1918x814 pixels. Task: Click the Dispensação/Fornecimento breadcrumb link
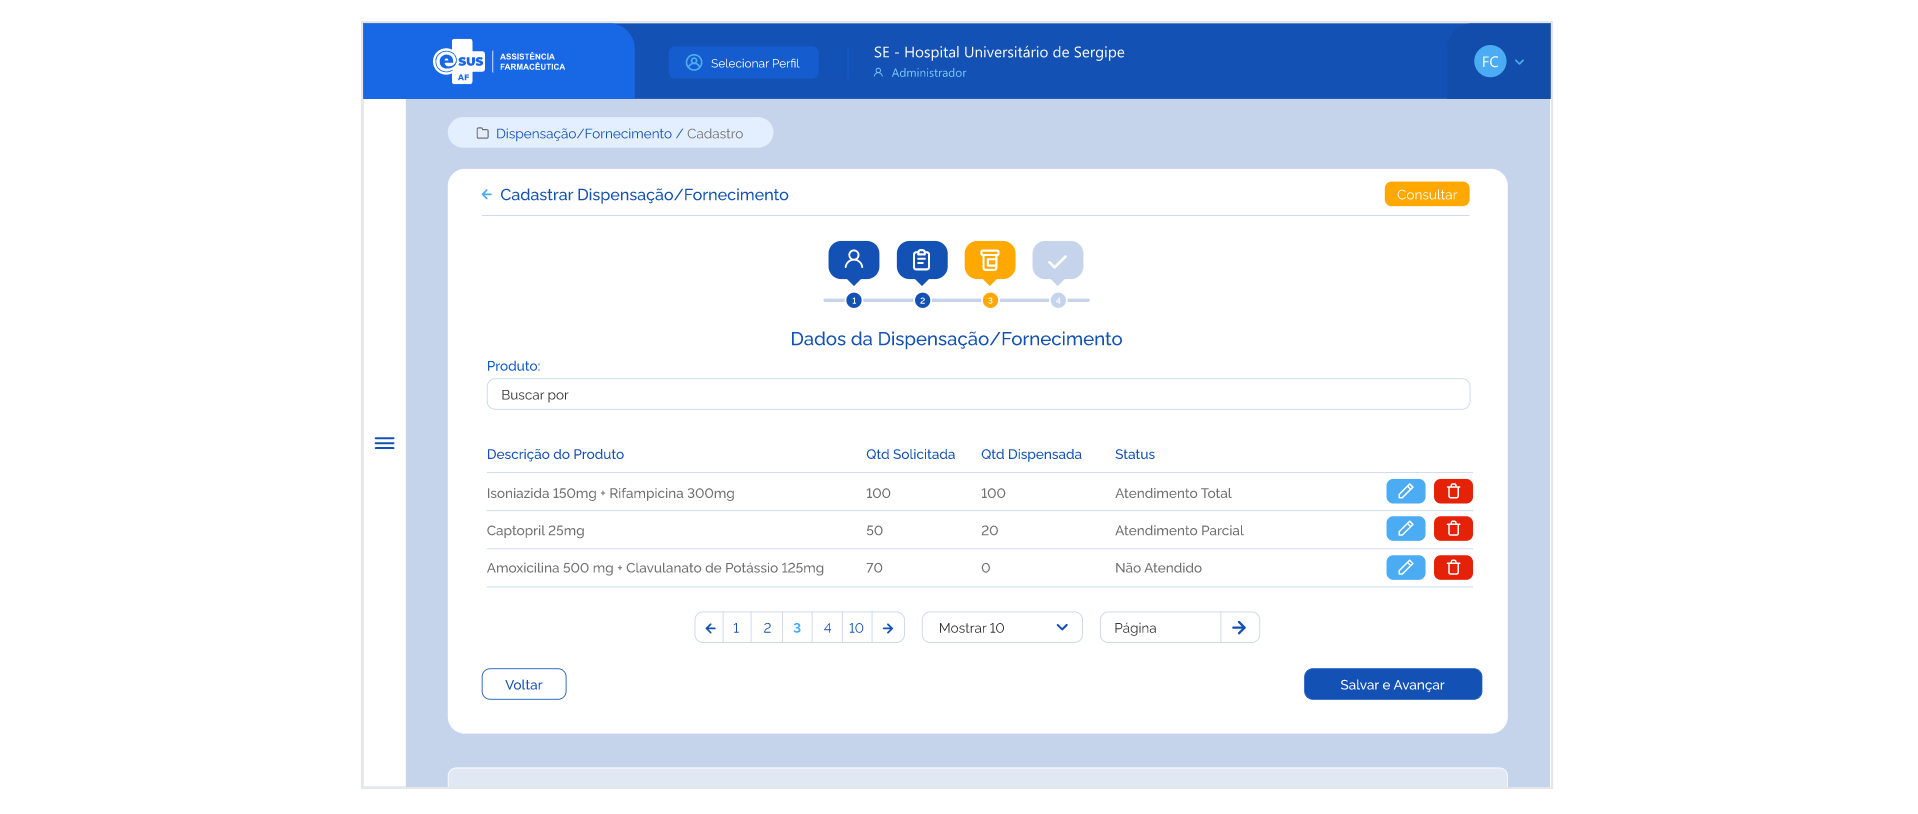click(x=583, y=134)
